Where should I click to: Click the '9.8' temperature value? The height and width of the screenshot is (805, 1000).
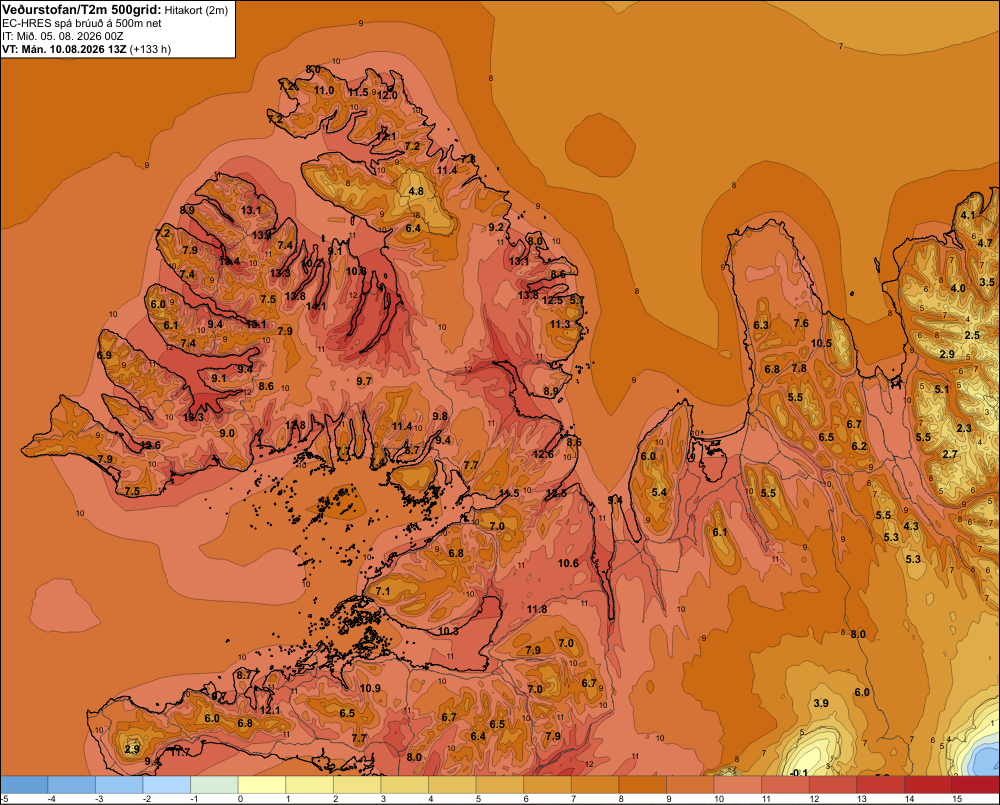440,416
